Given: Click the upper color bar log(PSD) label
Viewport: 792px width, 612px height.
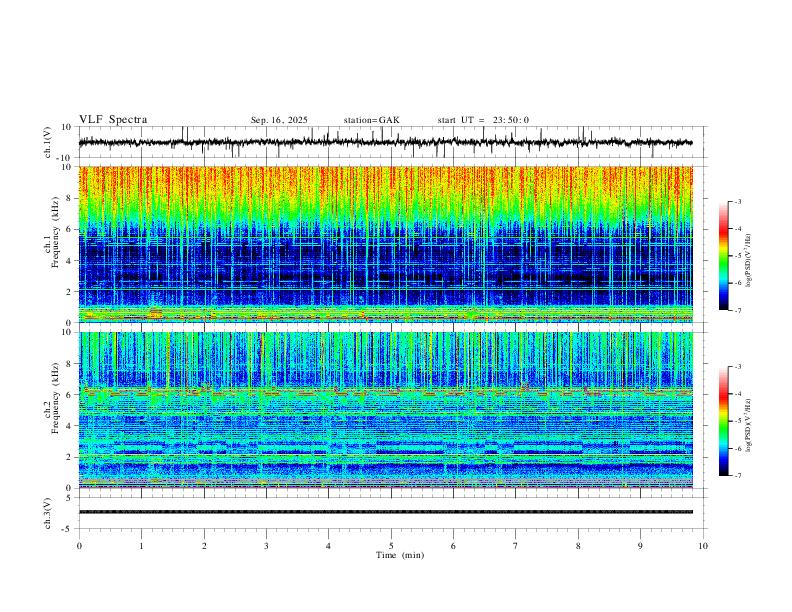Looking at the screenshot, I should (x=749, y=260).
